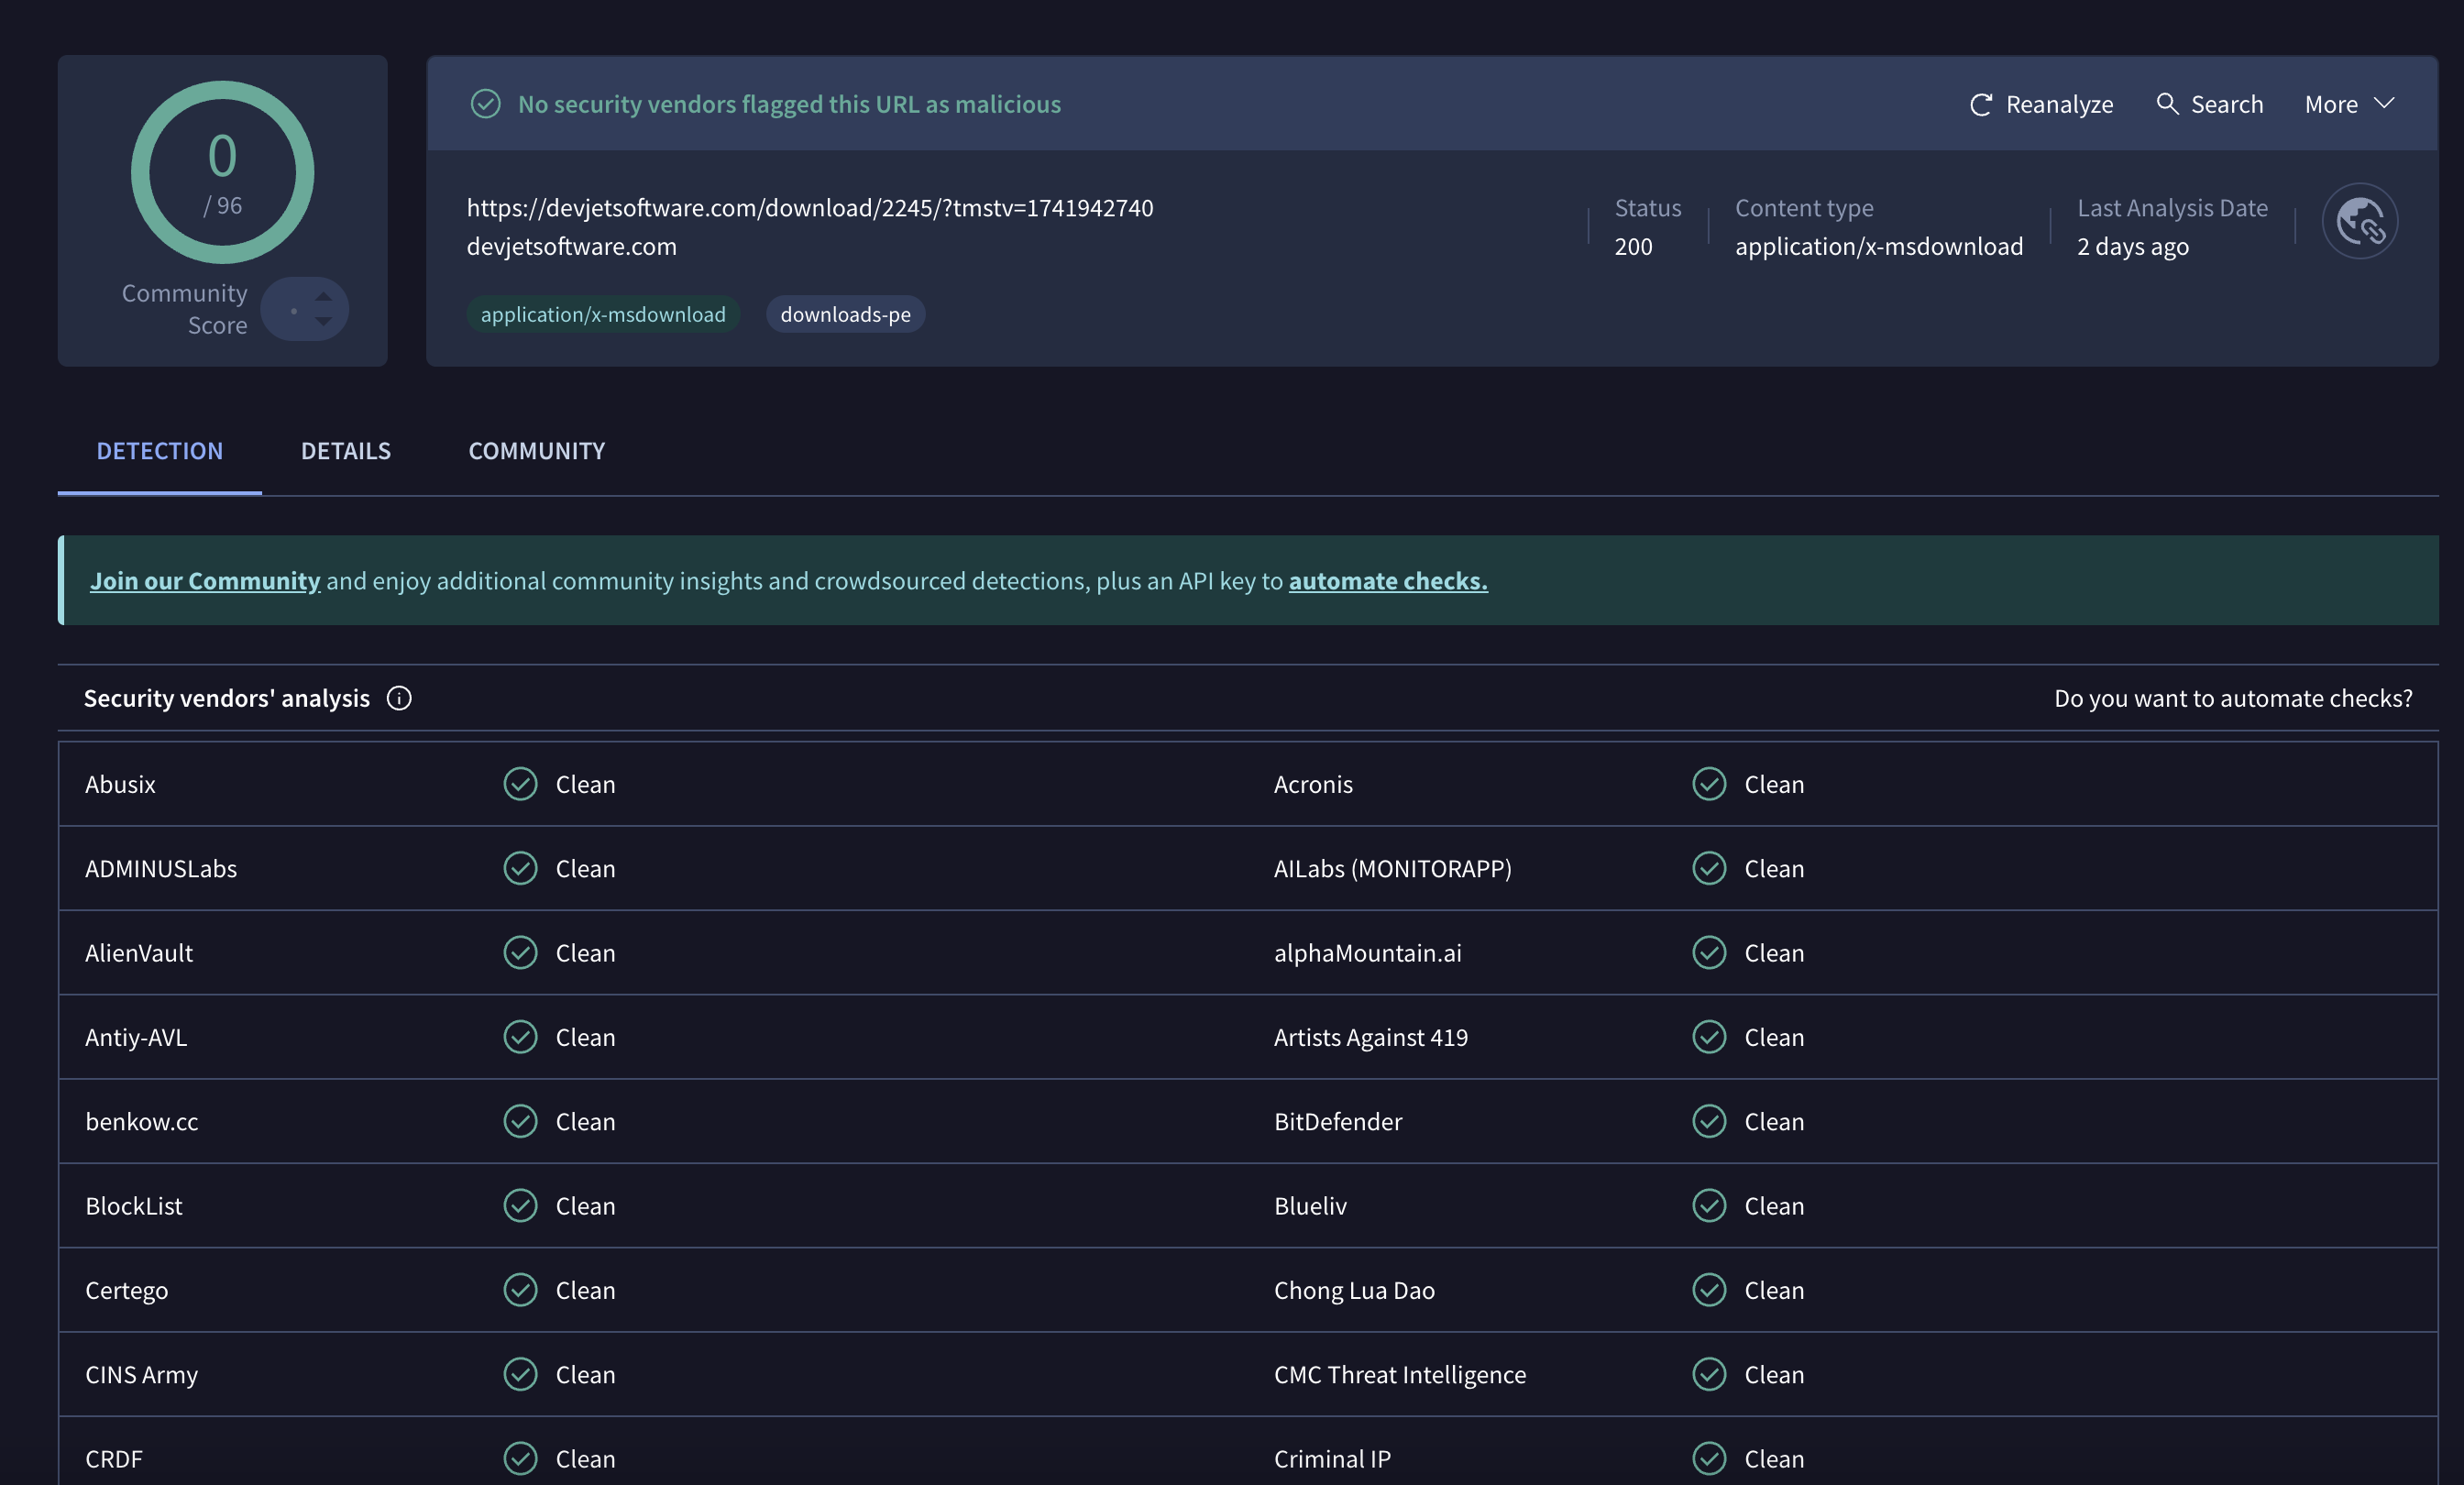The height and width of the screenshot is (1485, 2464).
Task: Upvote the community score arrow
Action: click(x=323, y=297)
